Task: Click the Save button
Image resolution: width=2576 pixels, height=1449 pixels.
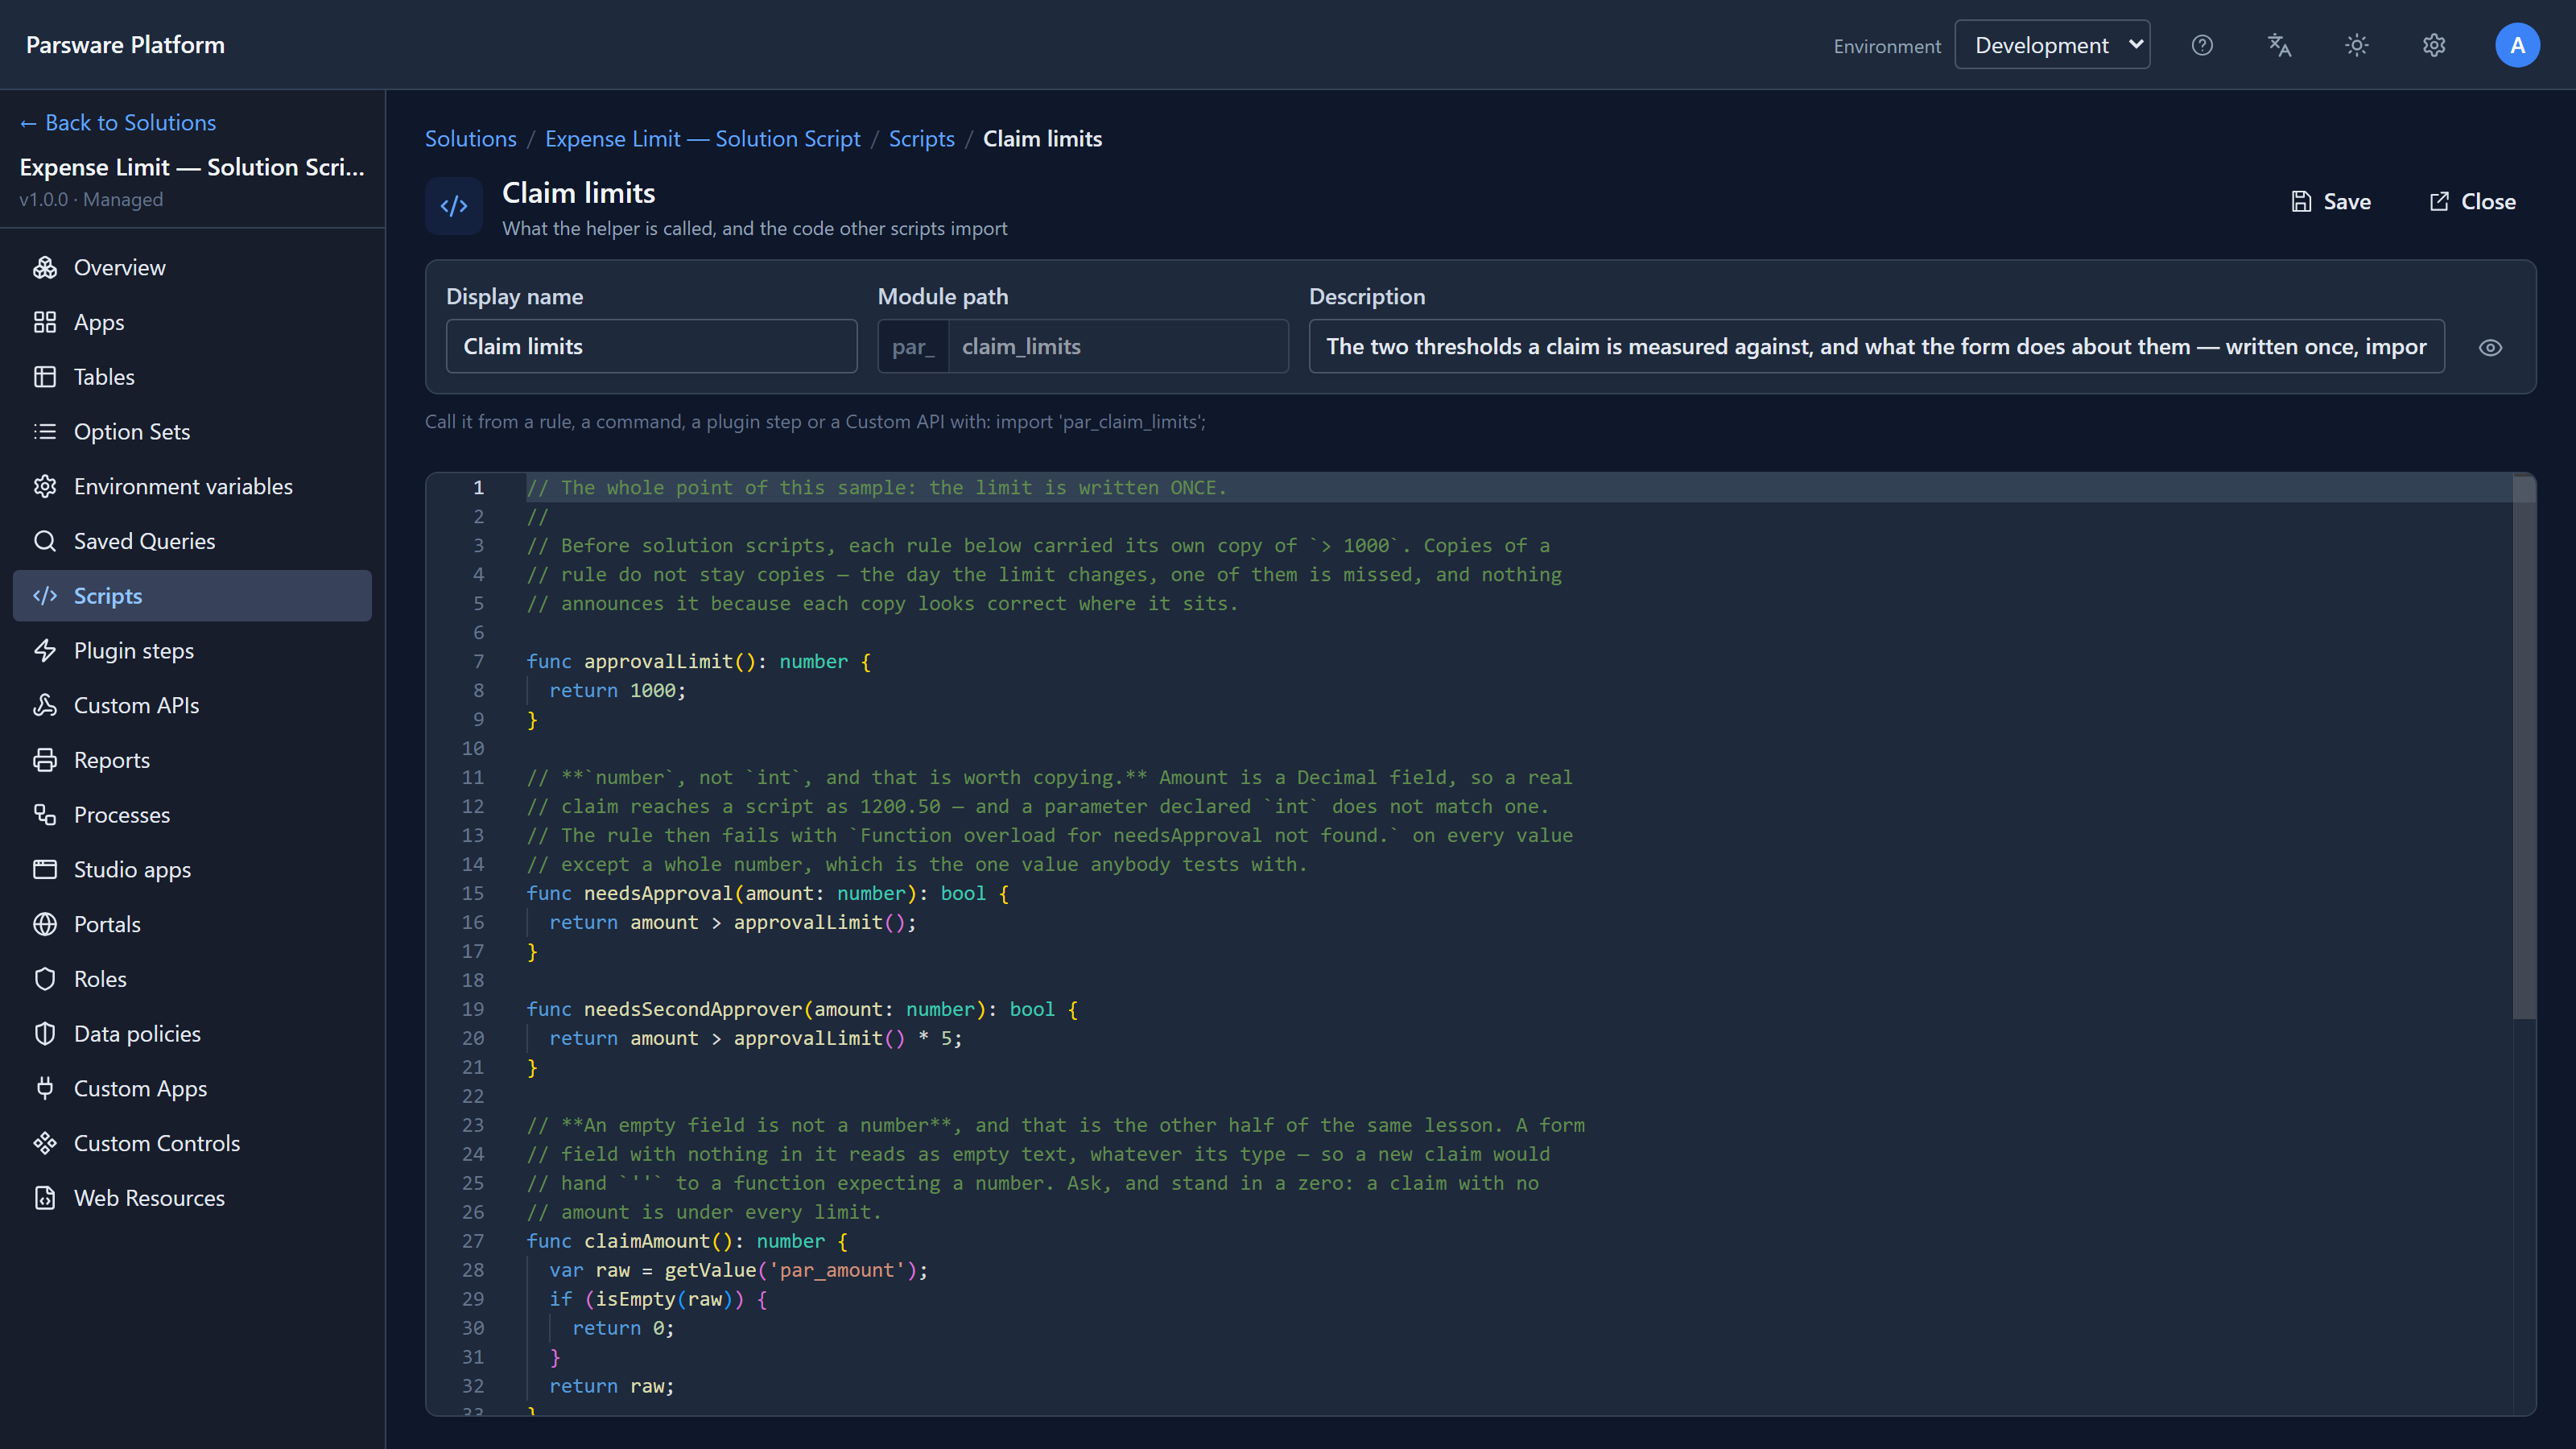Action: (2331, 202)
